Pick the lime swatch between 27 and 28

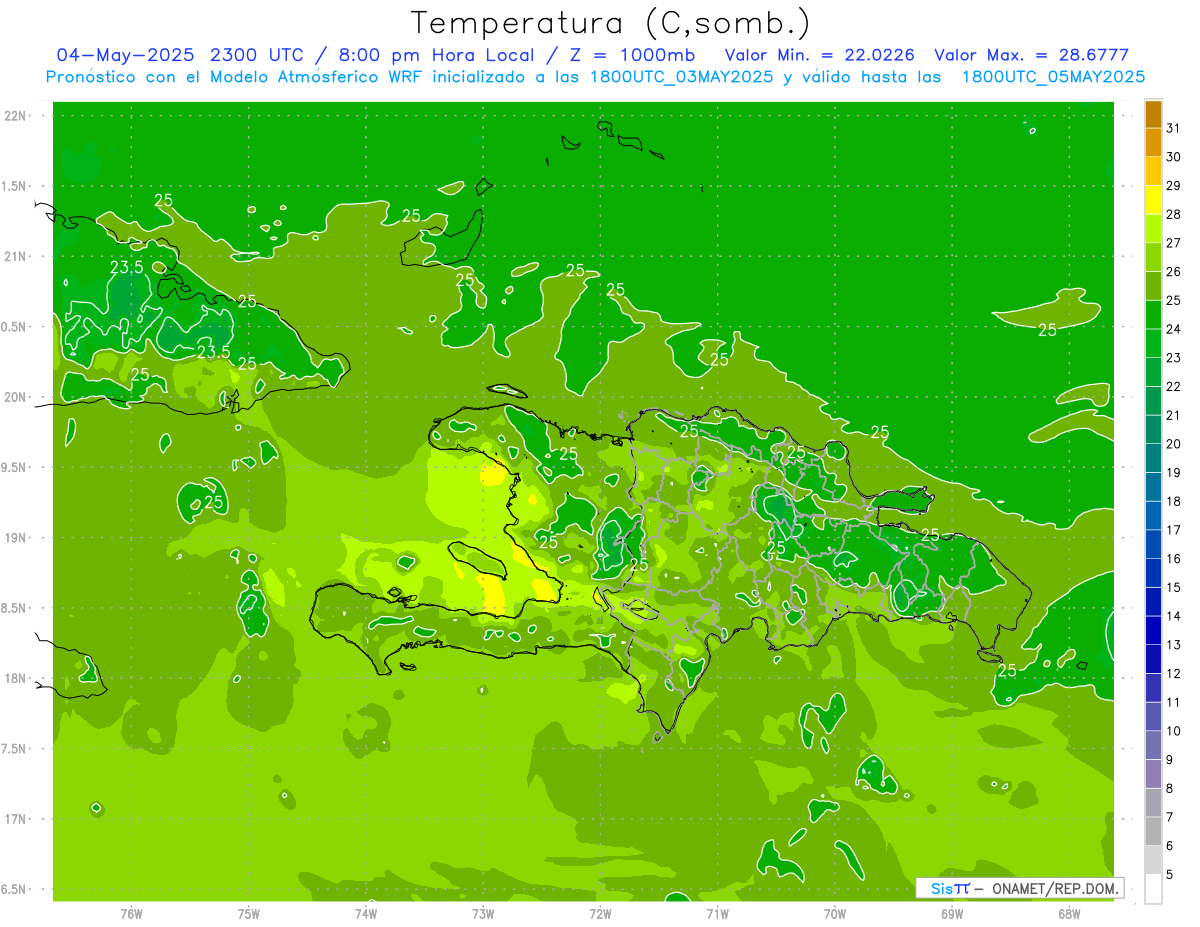(1153, 228)
